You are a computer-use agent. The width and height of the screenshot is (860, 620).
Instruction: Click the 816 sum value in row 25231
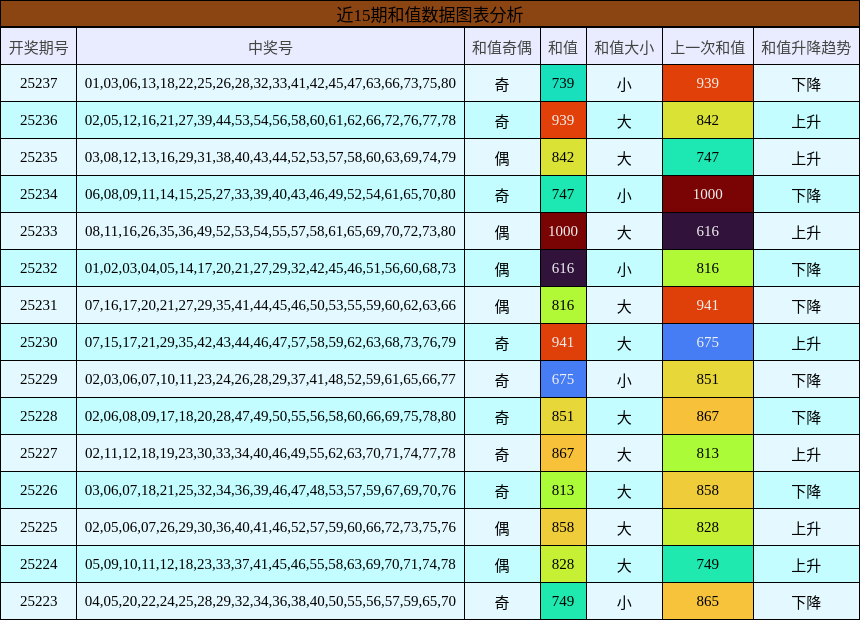pos(563,305)
